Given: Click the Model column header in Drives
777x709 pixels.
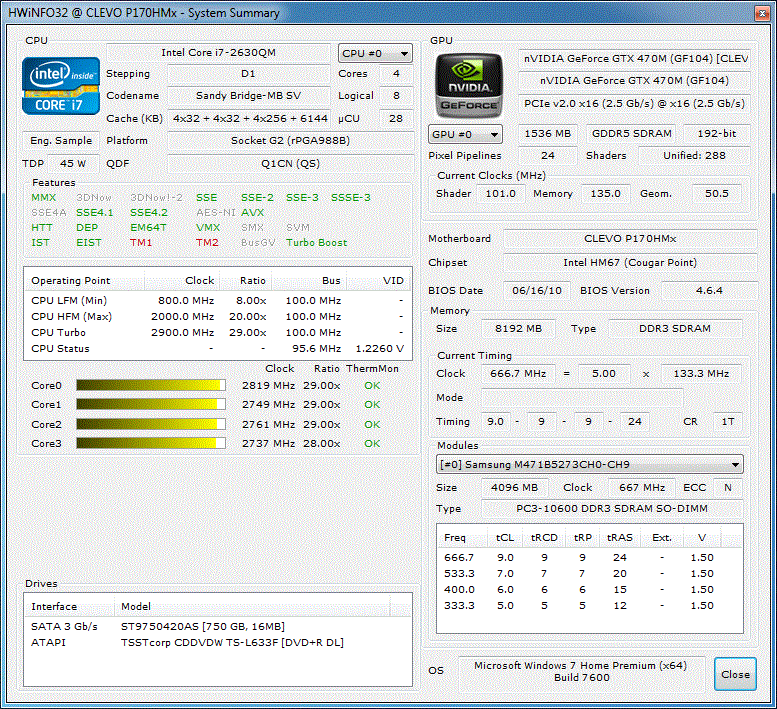Looking at the screenshot, I should (252, 606).
